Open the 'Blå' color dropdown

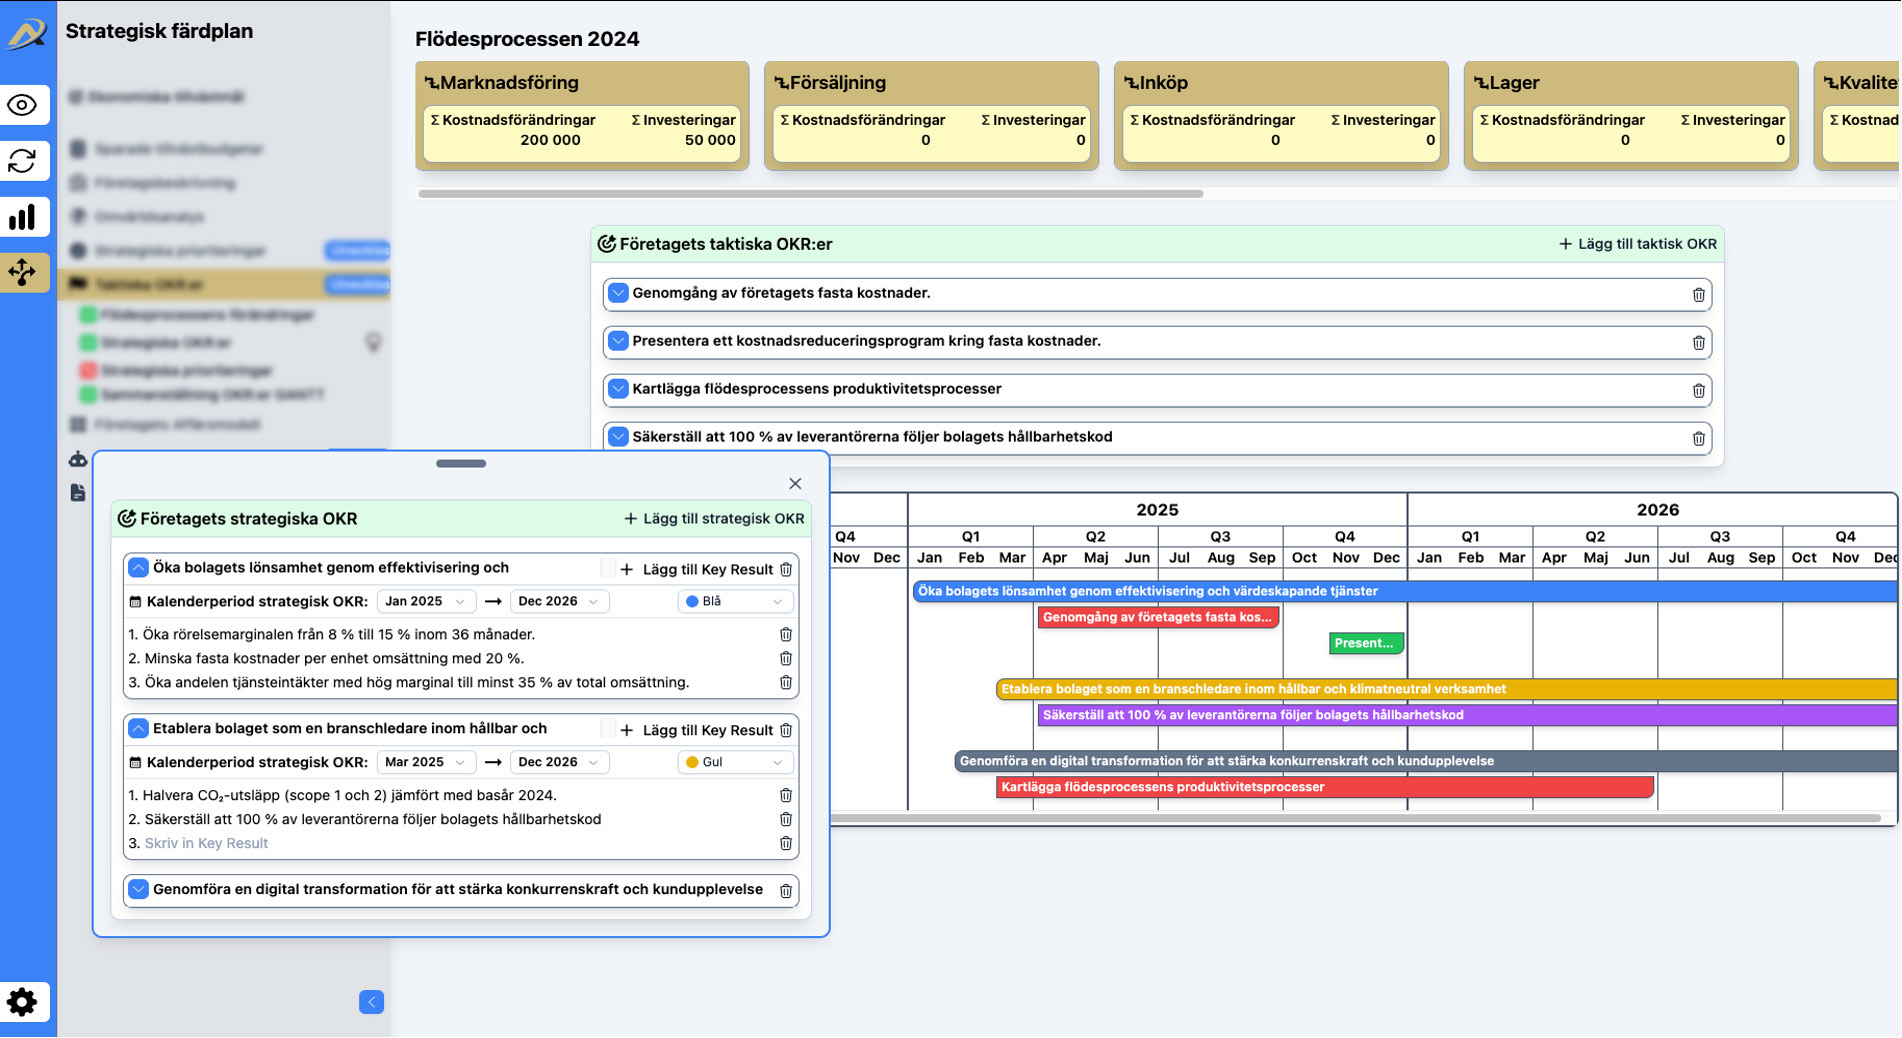coord(735,602)
